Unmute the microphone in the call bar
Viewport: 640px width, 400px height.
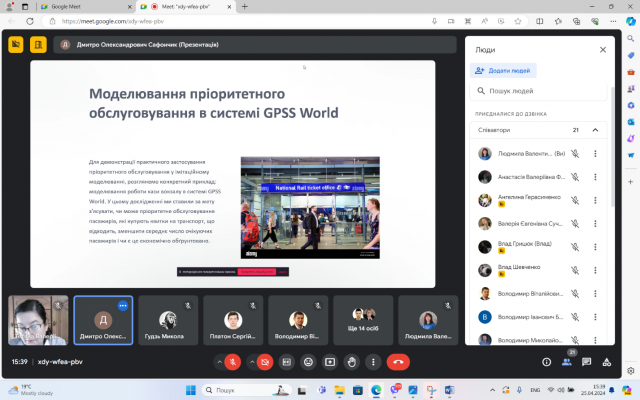[x=232, y=361]
